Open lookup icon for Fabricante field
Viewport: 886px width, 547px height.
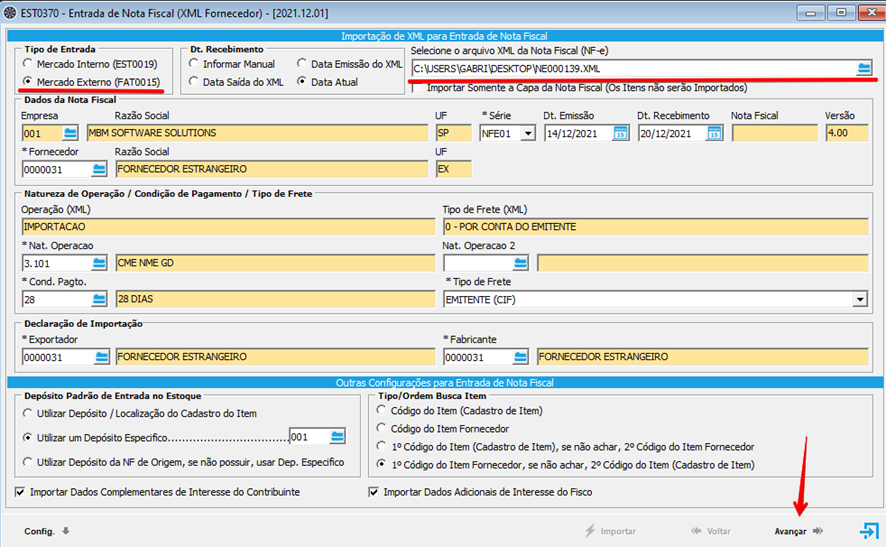(x=520, y=357)
